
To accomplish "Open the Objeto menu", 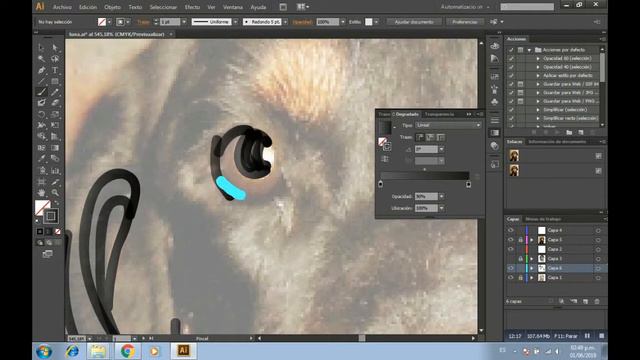I will tap(112, 7).
